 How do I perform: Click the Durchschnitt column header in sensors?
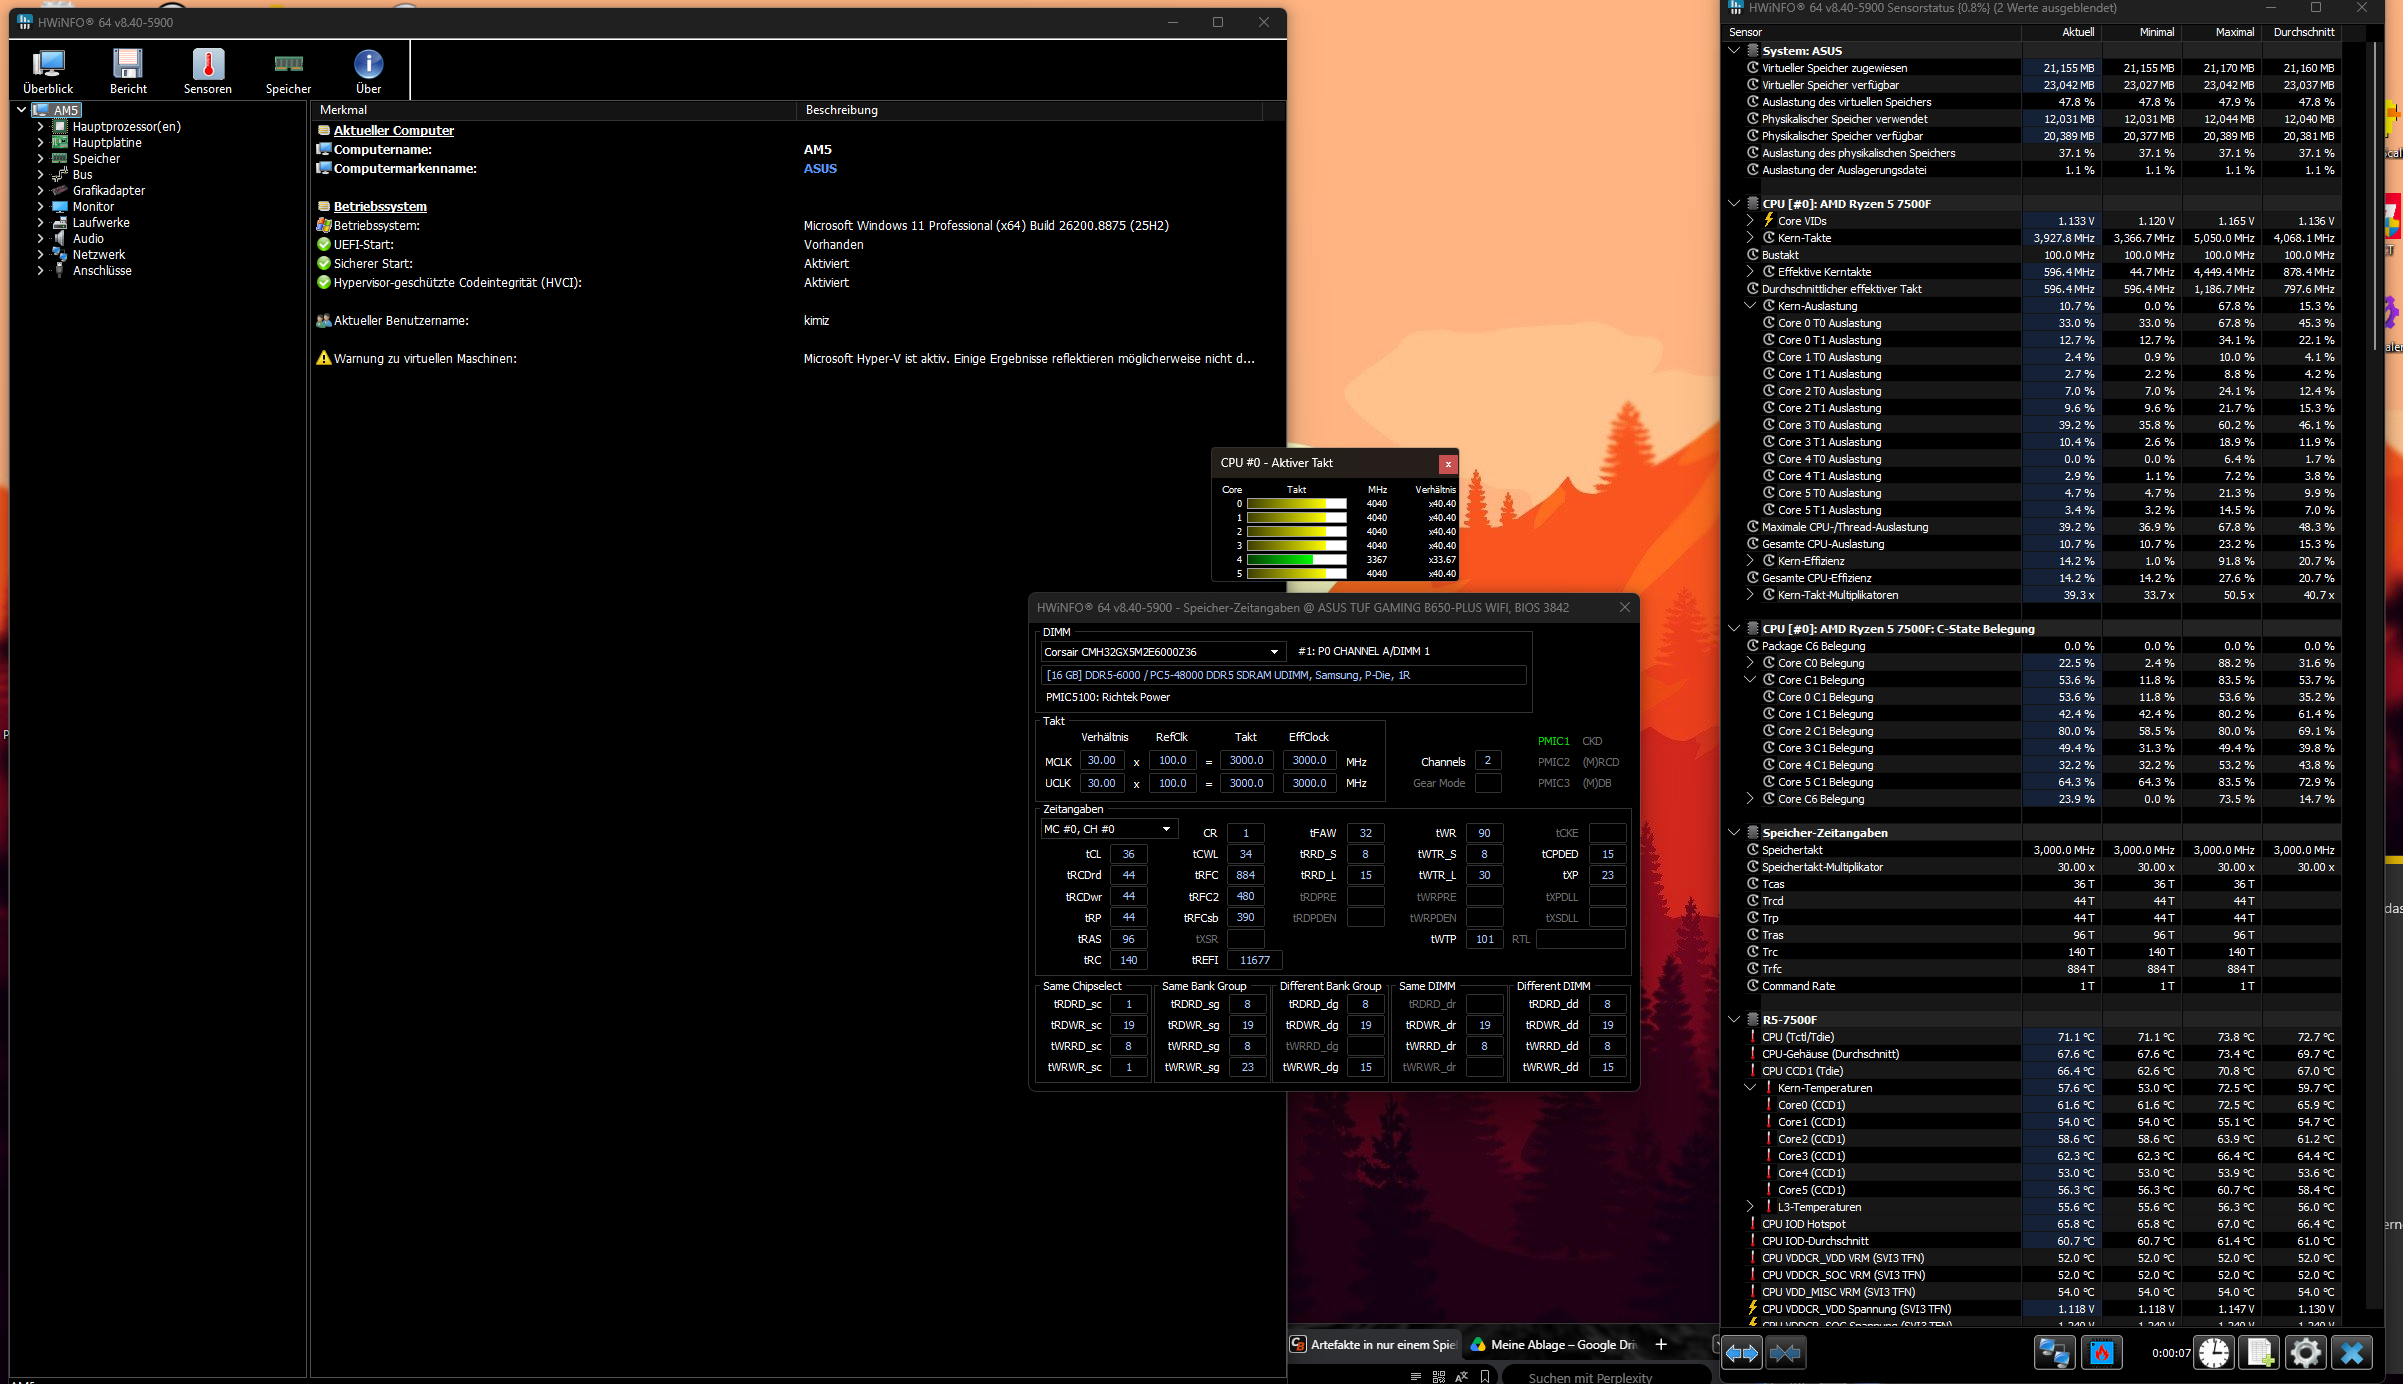pyautogui.click(x=2301, y=32)
